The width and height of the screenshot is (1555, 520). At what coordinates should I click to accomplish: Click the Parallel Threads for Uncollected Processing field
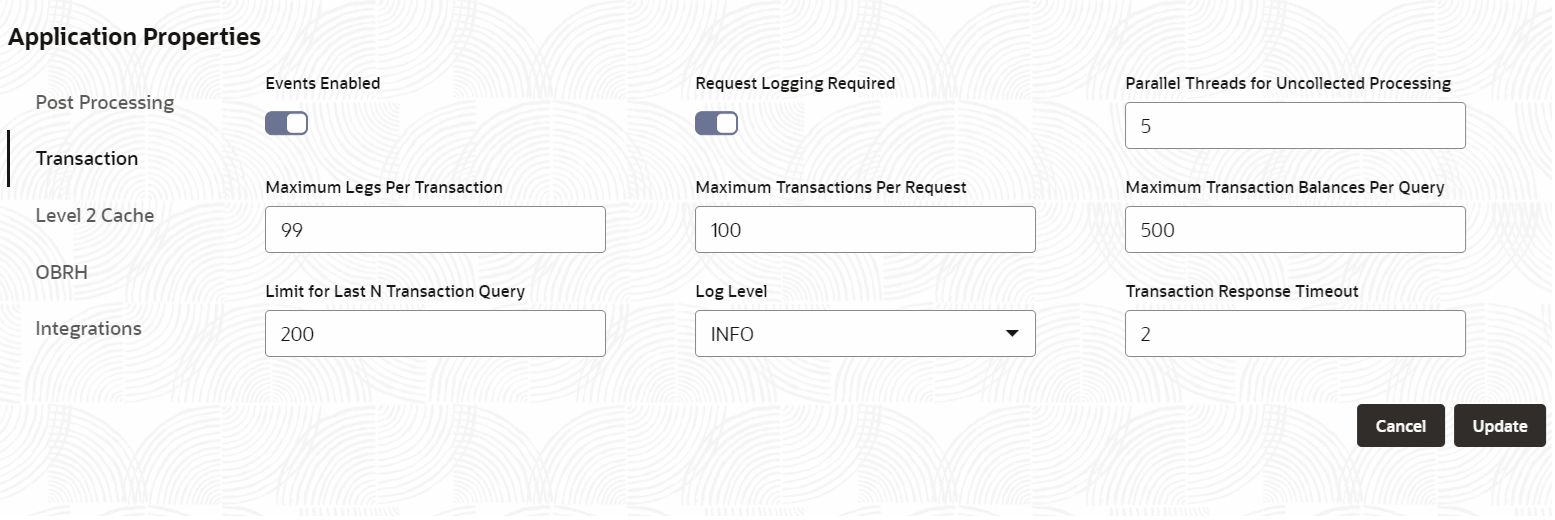pos(1294,126)
